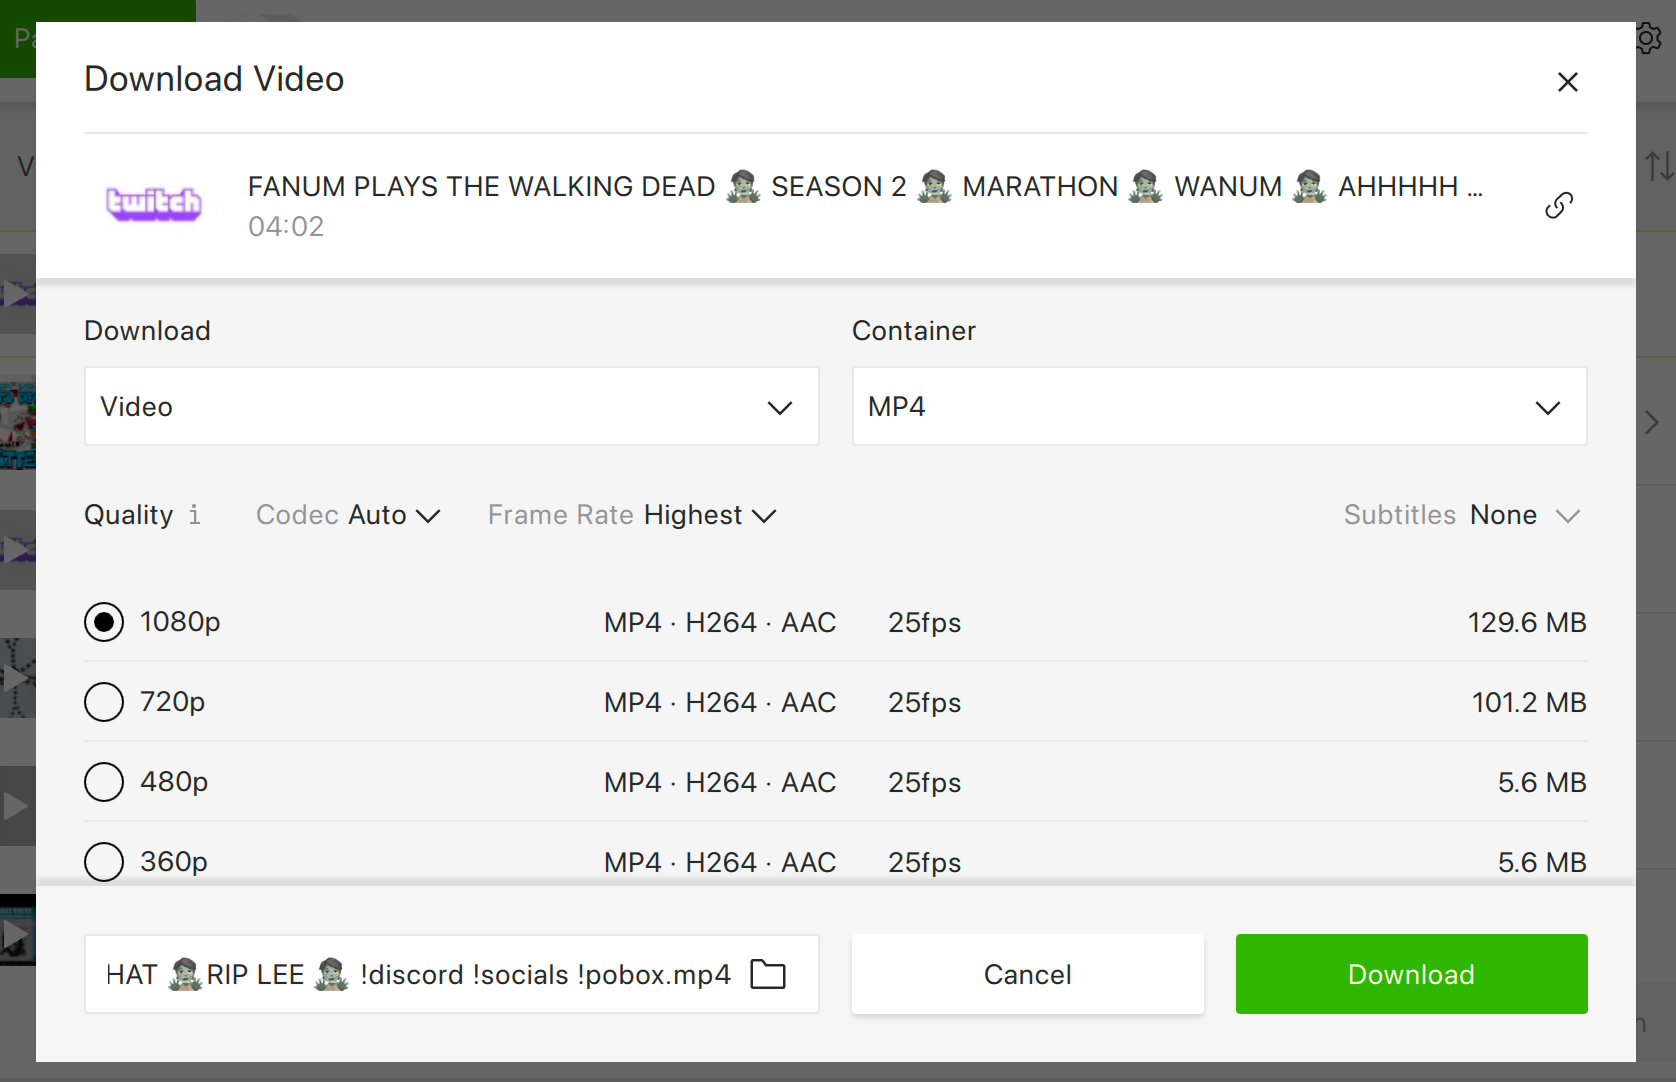Select the 360p quality radio button
1676x1082 pixels.
[x=104, y=862]
